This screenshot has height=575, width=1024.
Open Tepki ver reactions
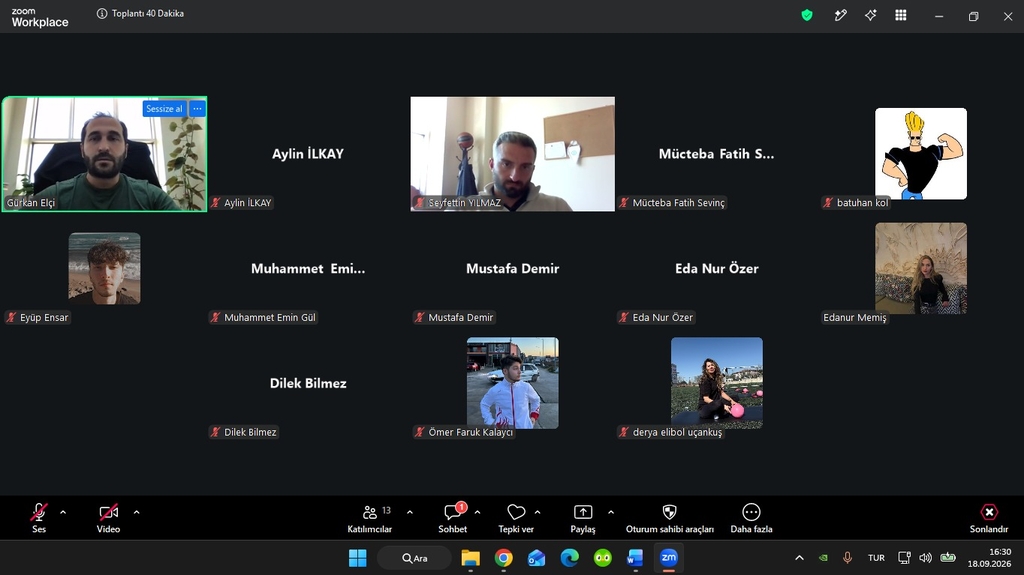516,519
